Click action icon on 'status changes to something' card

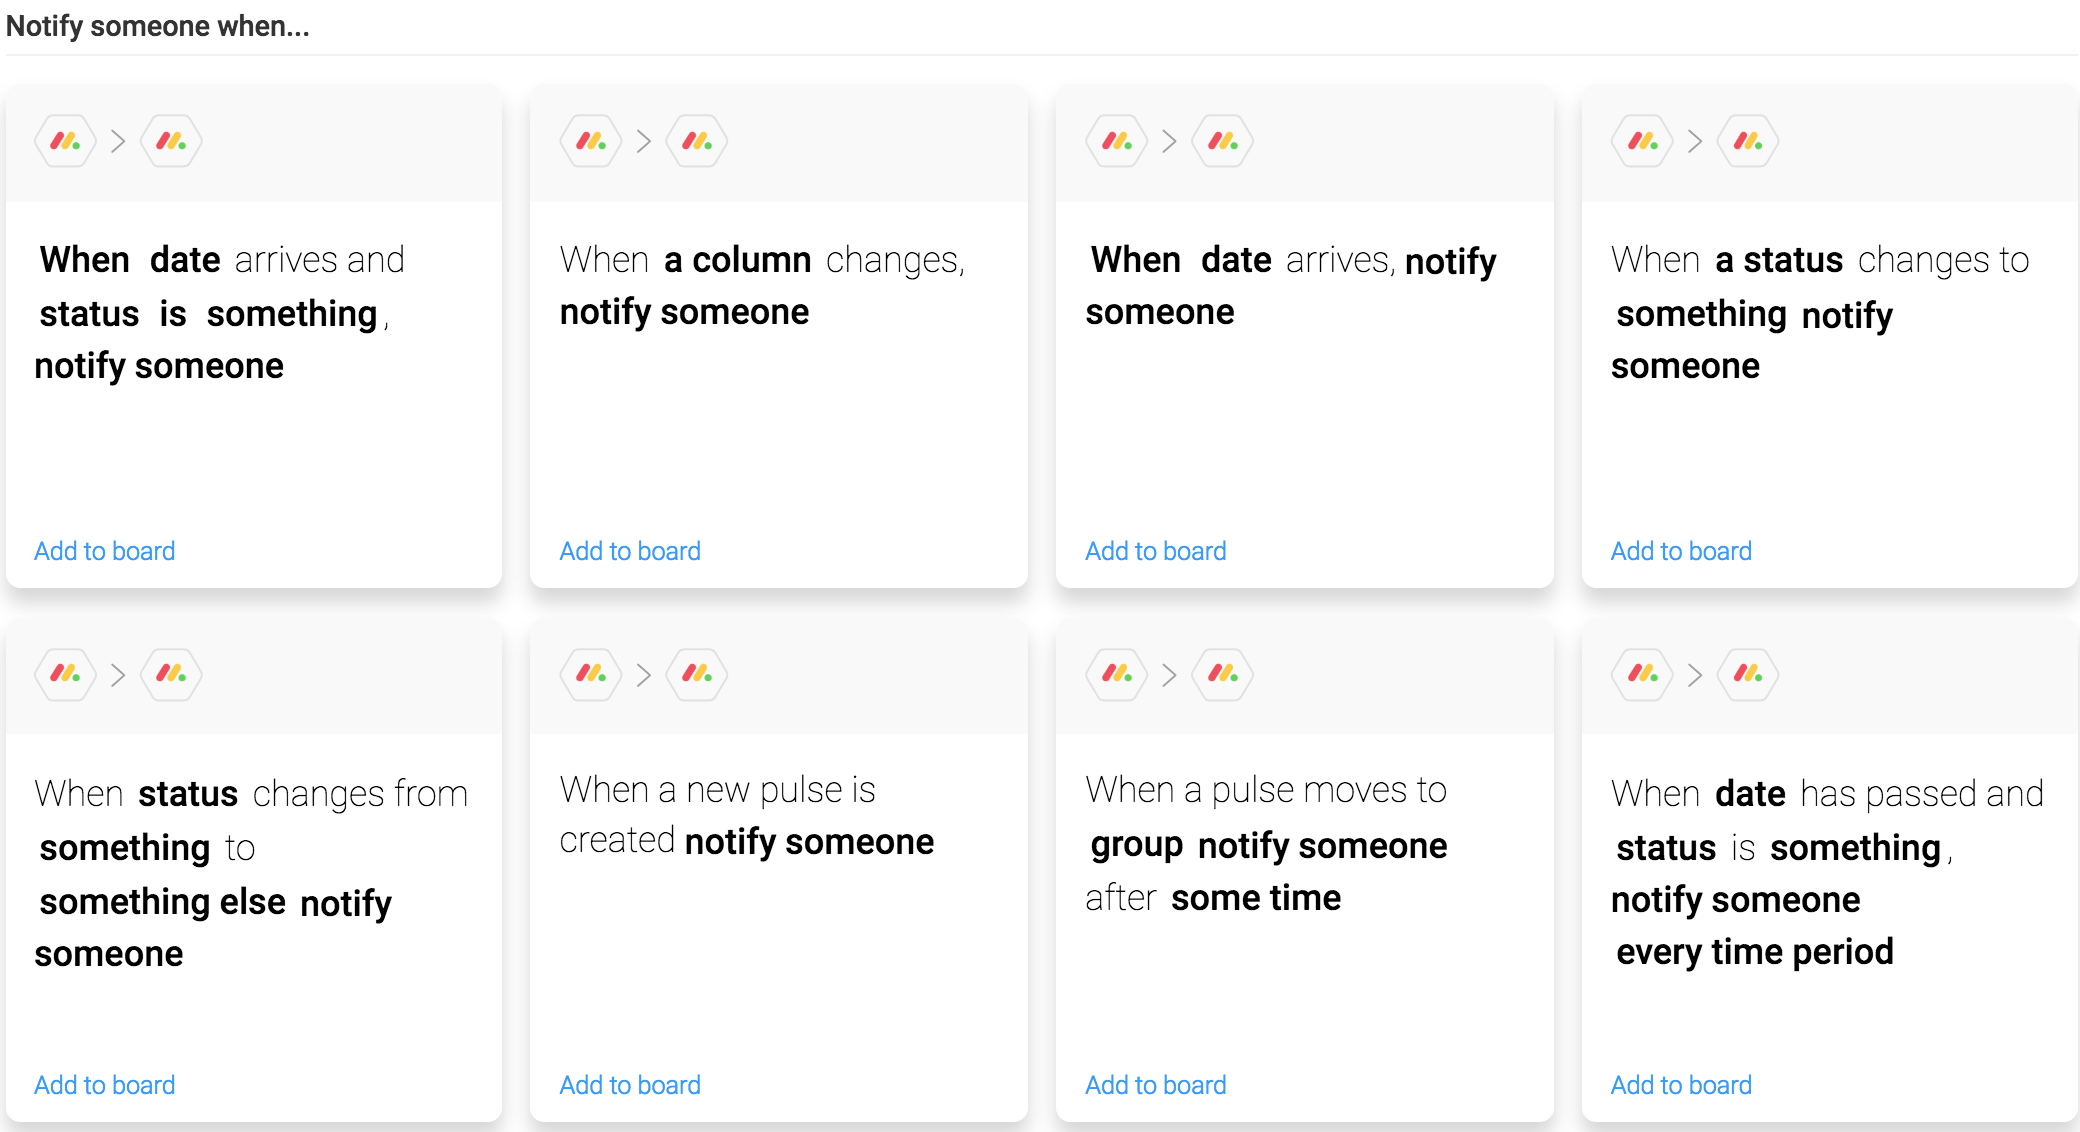point(1748,141)
